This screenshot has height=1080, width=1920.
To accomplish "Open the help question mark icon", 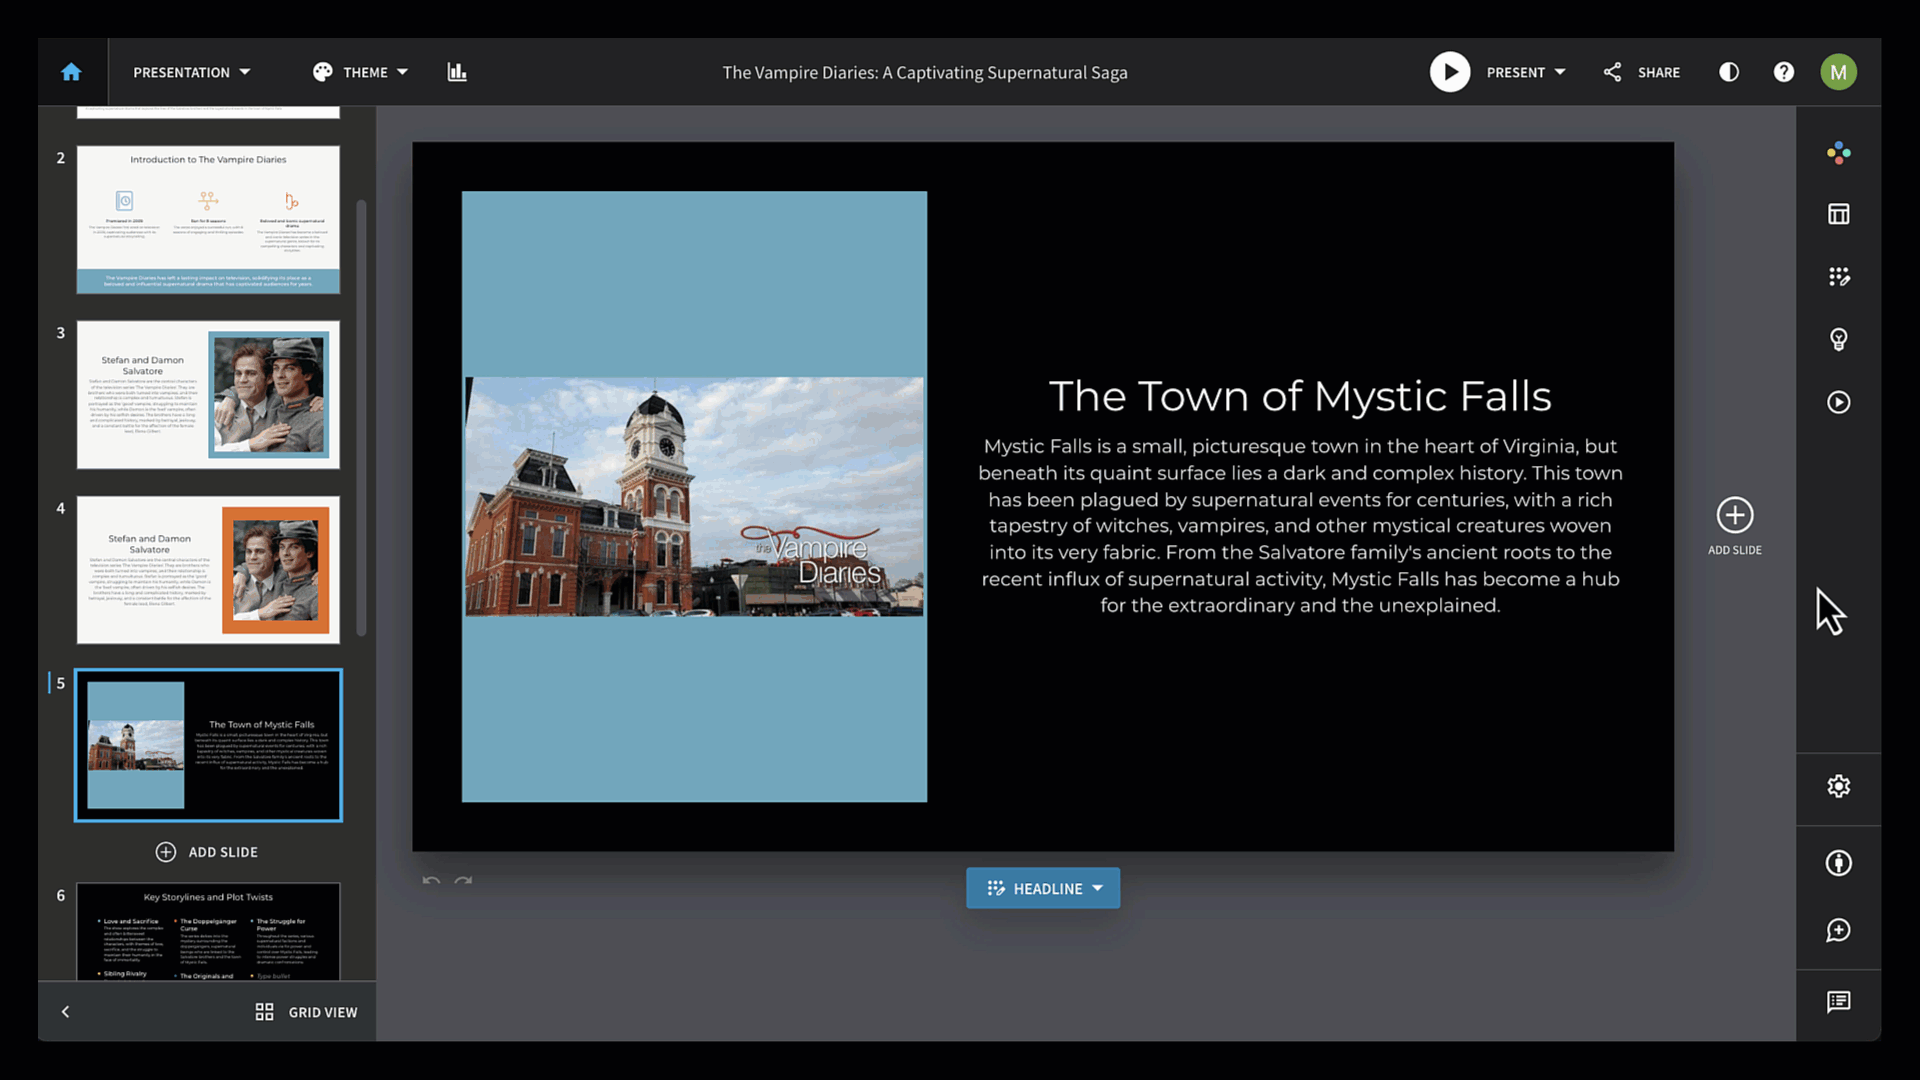I will (x=1784, y=72).
